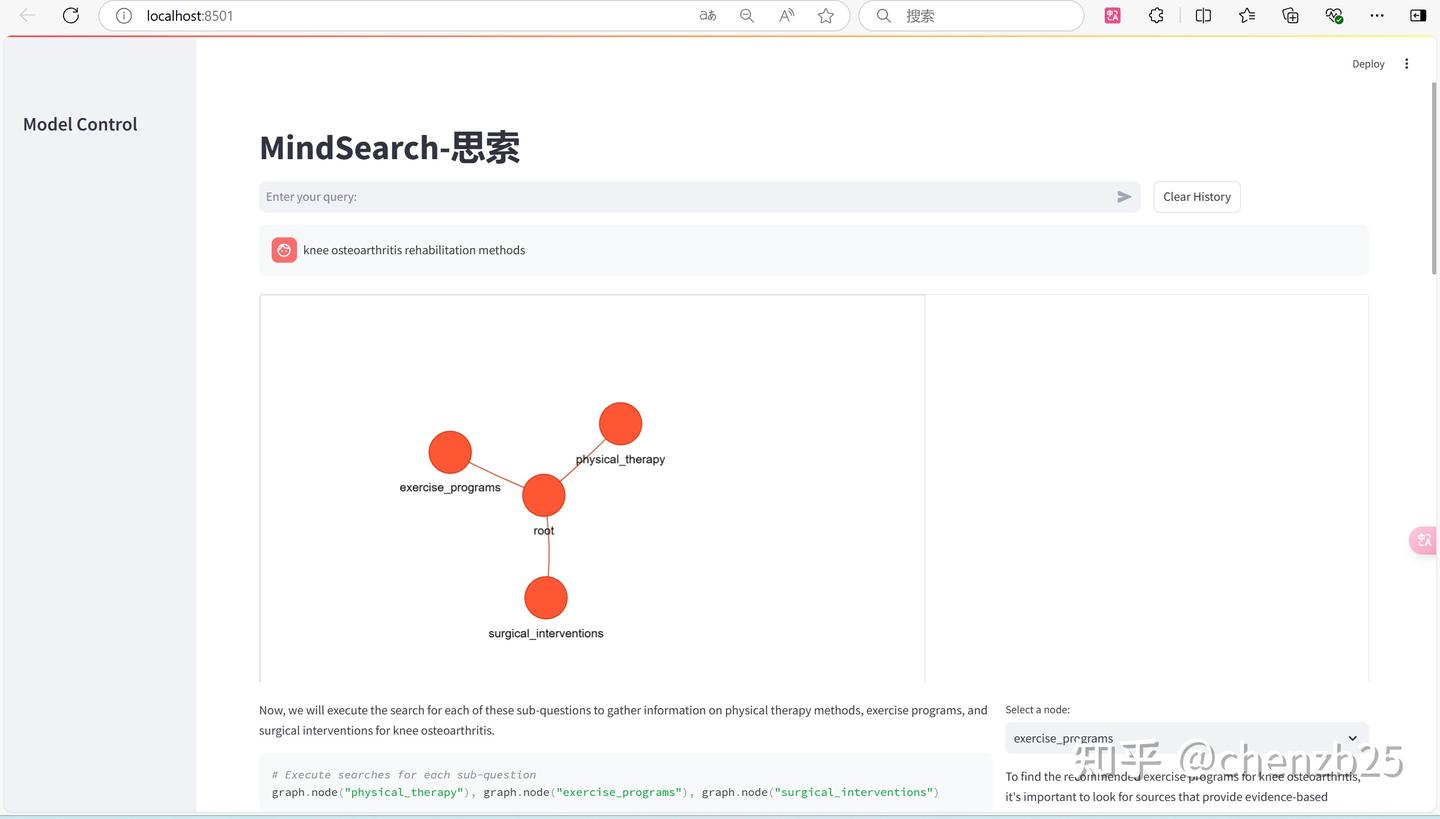1440x819 pixels.
Task: Open the Select a node dropdown
Action: coord(1186,738)
